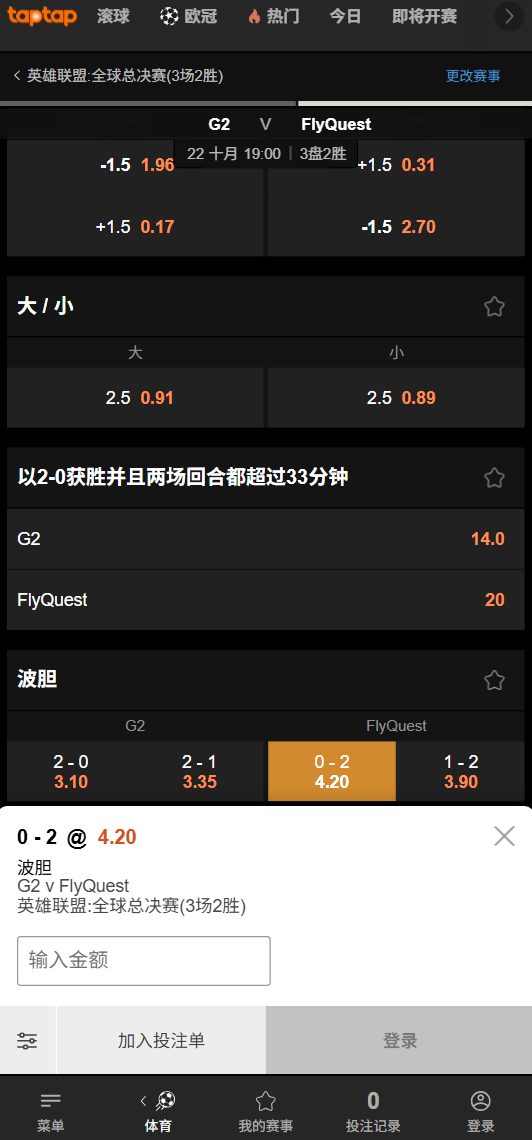532x1140 pixels.
Task: Focus the 输入金额 amount field
Action: 144,960
